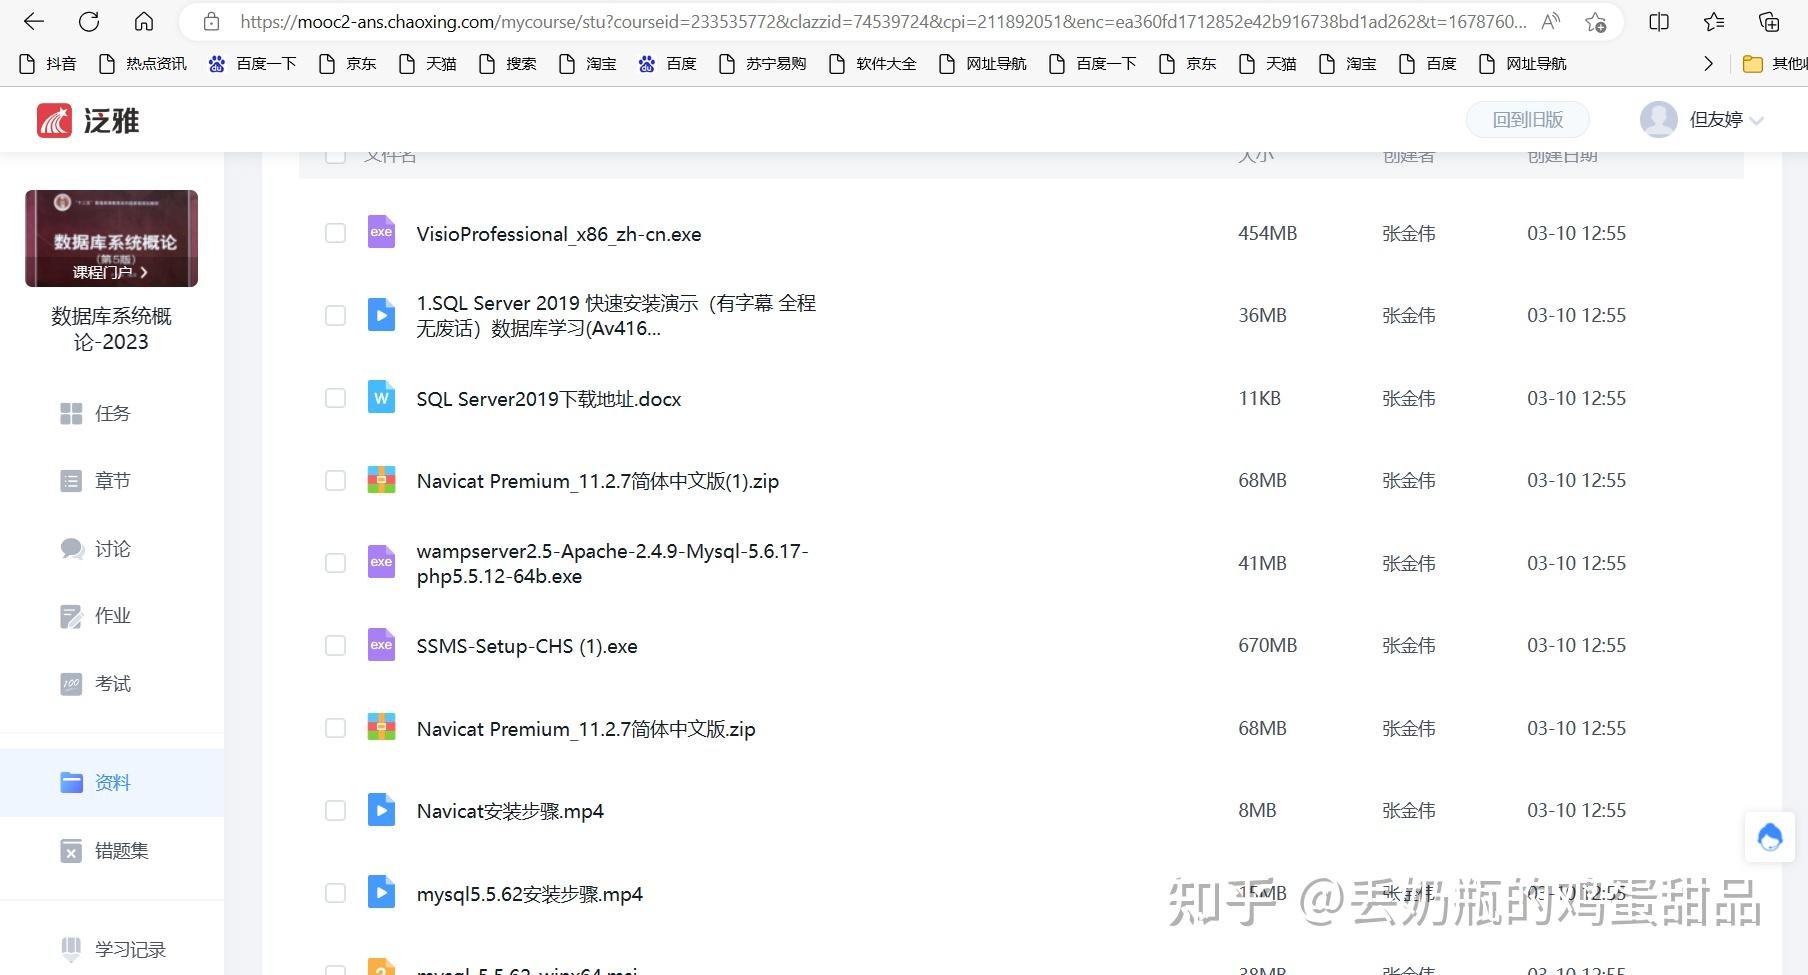Click video icon of SQL Server 2019 演示

[x=381, y=315]
